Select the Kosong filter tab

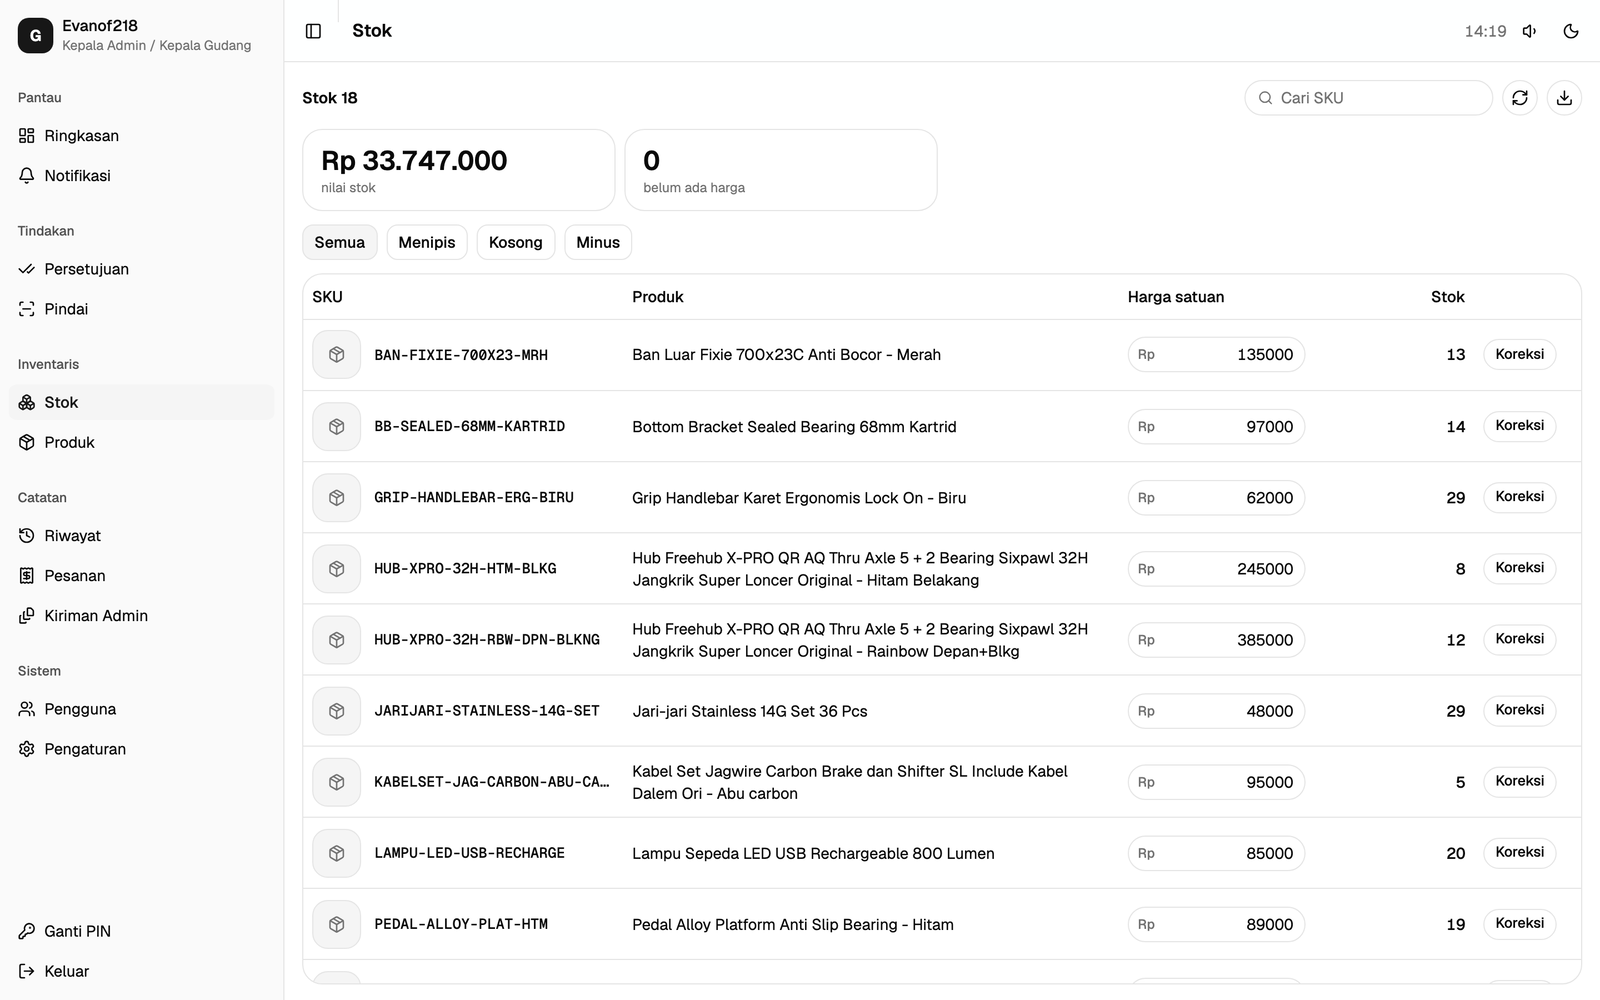tap(516, 242)
